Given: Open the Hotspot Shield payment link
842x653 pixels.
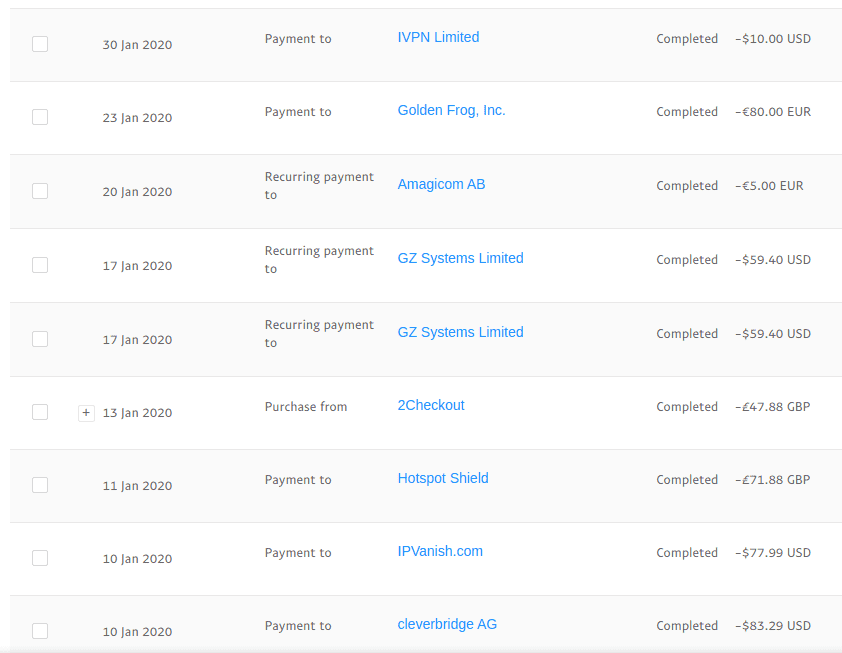Looking at the screenshot, I should tap(443, 478).
